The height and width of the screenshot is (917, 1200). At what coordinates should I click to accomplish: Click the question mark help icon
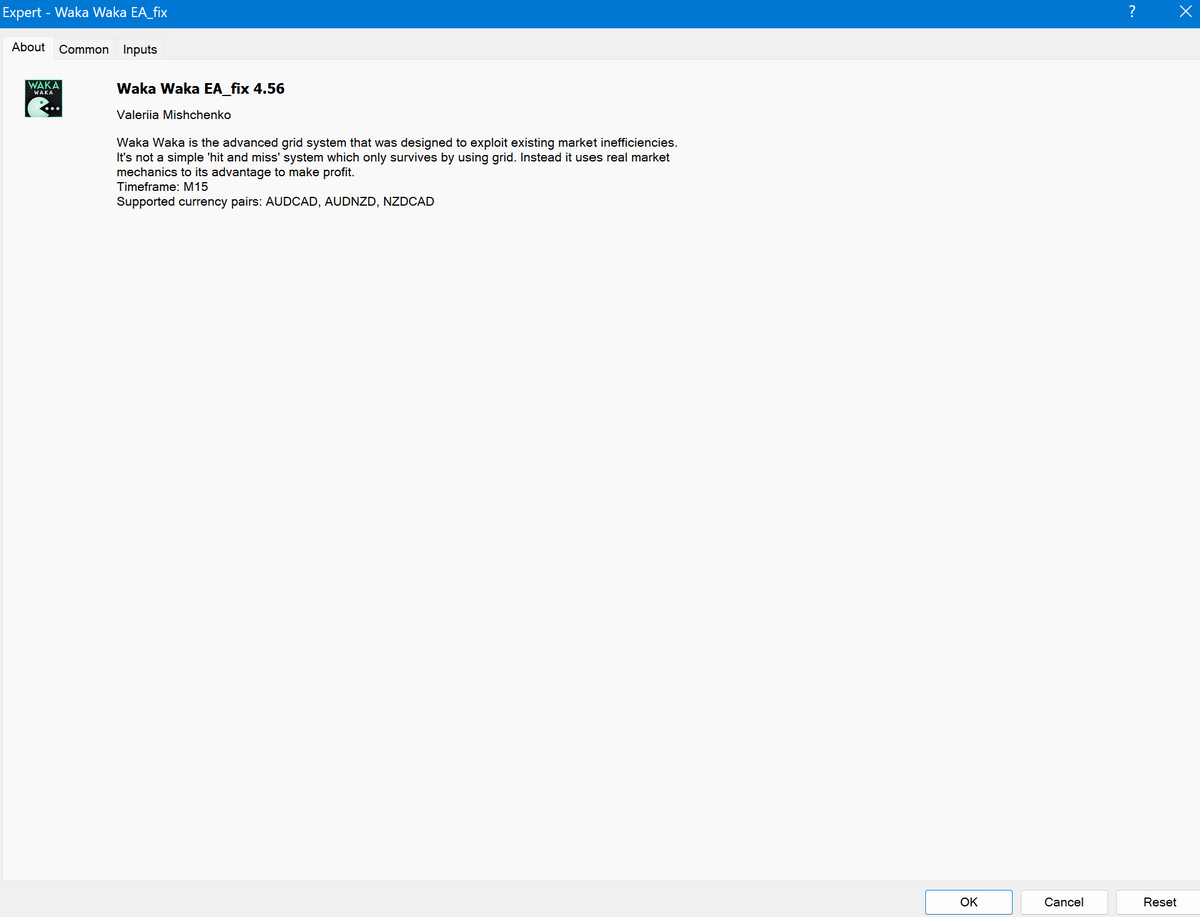pyautogui.click(x=1131, y=12)
